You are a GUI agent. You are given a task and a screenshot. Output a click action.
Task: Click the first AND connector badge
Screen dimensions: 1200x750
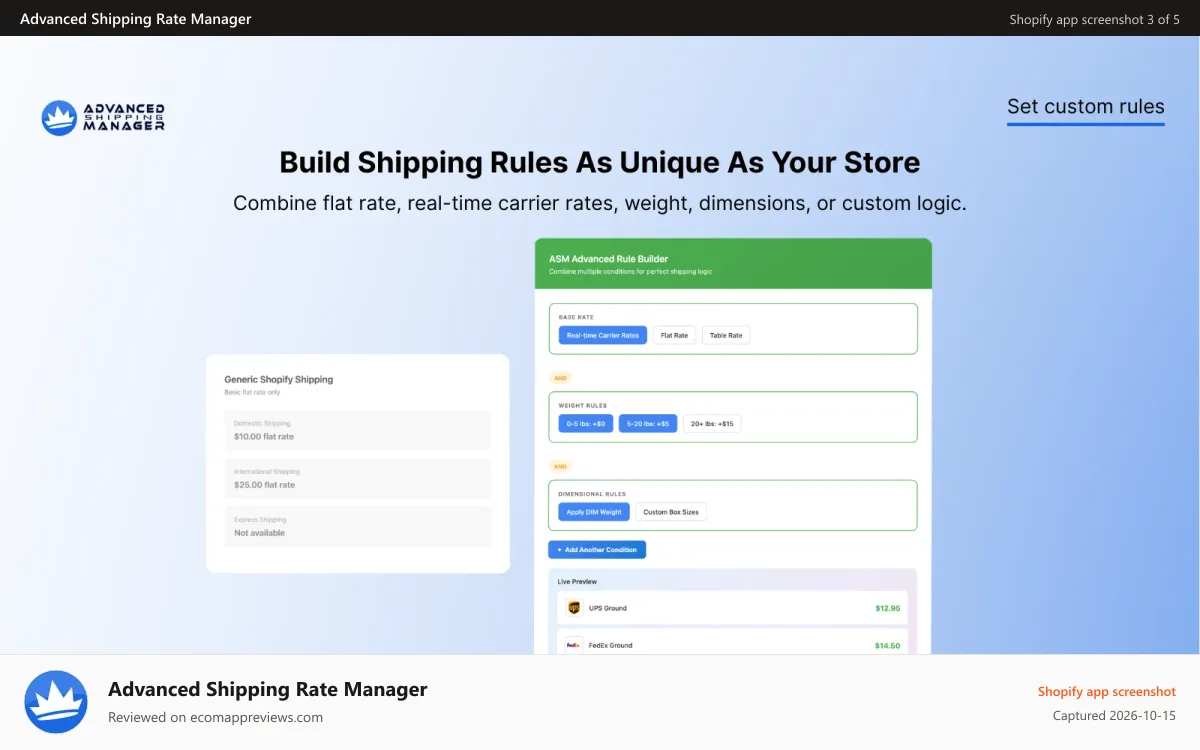point(560,378)
